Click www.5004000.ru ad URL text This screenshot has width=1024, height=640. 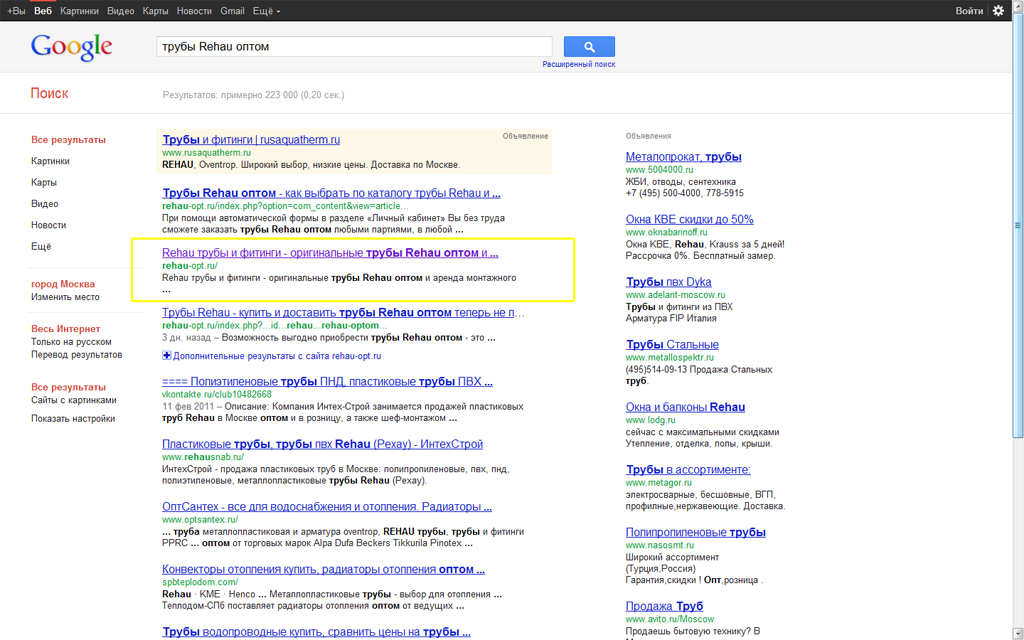[660, 170]
